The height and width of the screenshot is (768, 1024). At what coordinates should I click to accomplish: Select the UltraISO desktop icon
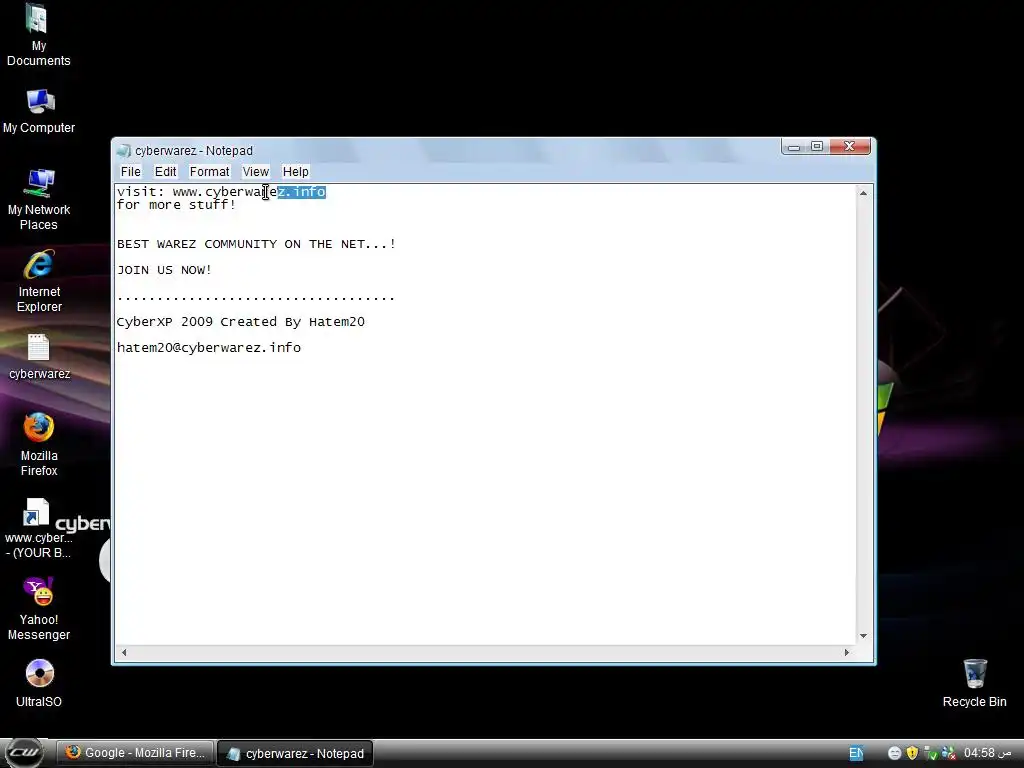[39, 684]
